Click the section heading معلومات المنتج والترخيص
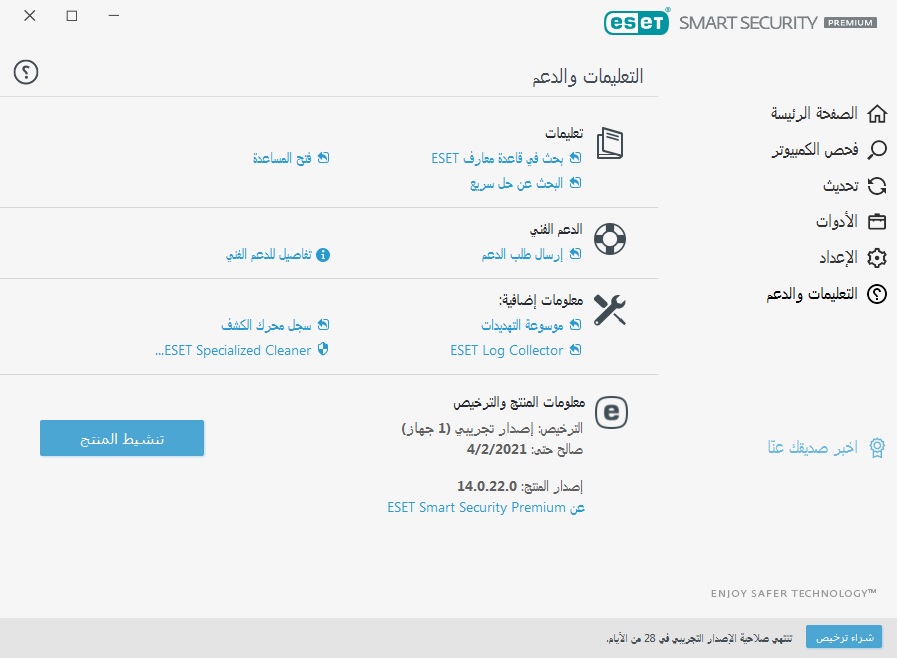This screenshot has height=658, width=897. point(519,403)
